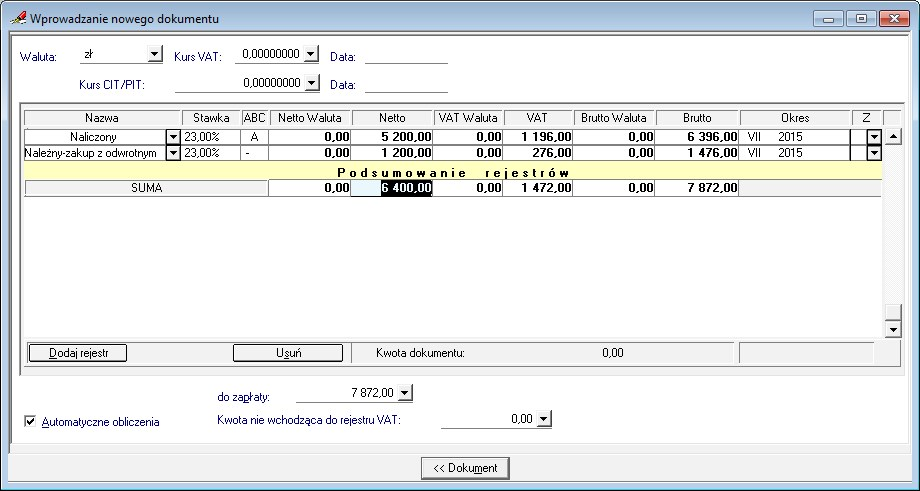This screenshot has height=491, width=920.
Task: Click the Data field next to Kurs CIT/PIT
Action: tap(405, 85)
